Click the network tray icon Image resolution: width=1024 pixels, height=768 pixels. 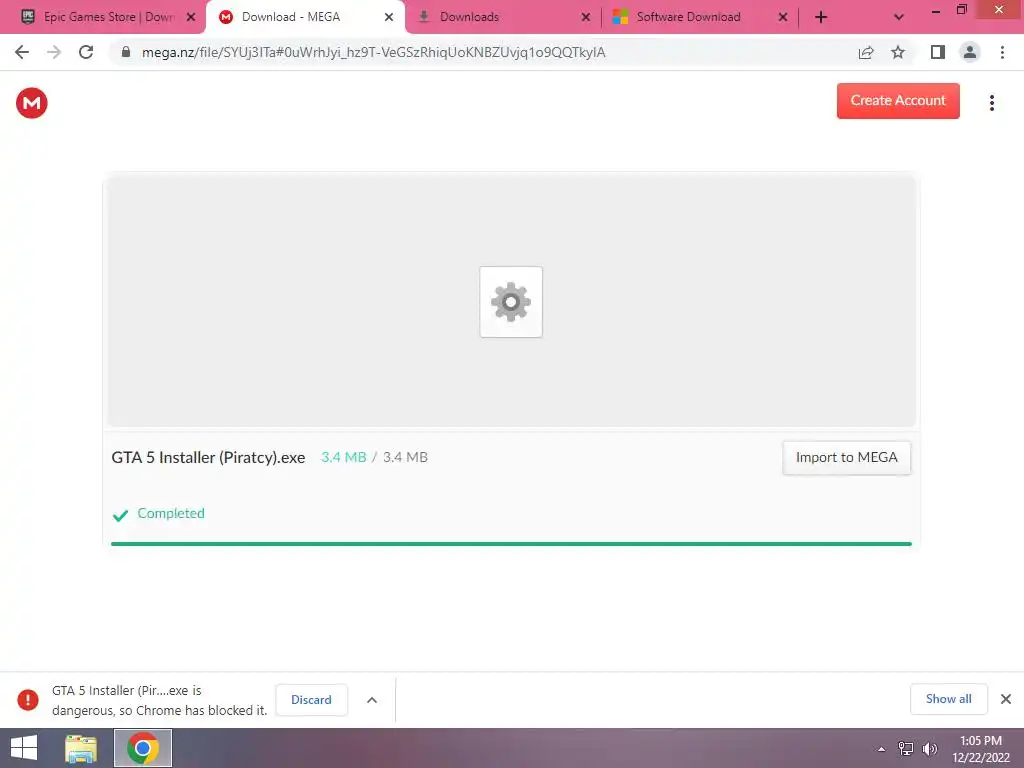tap(906, 749)
